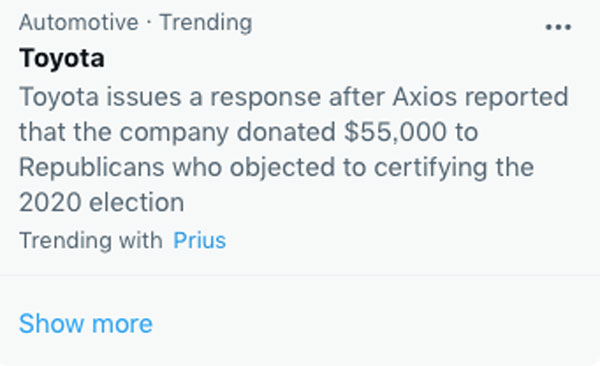This screenshot has width=600, height=366.
Task: Click the word certifying in the summary
Action: [x=430, y=168]
